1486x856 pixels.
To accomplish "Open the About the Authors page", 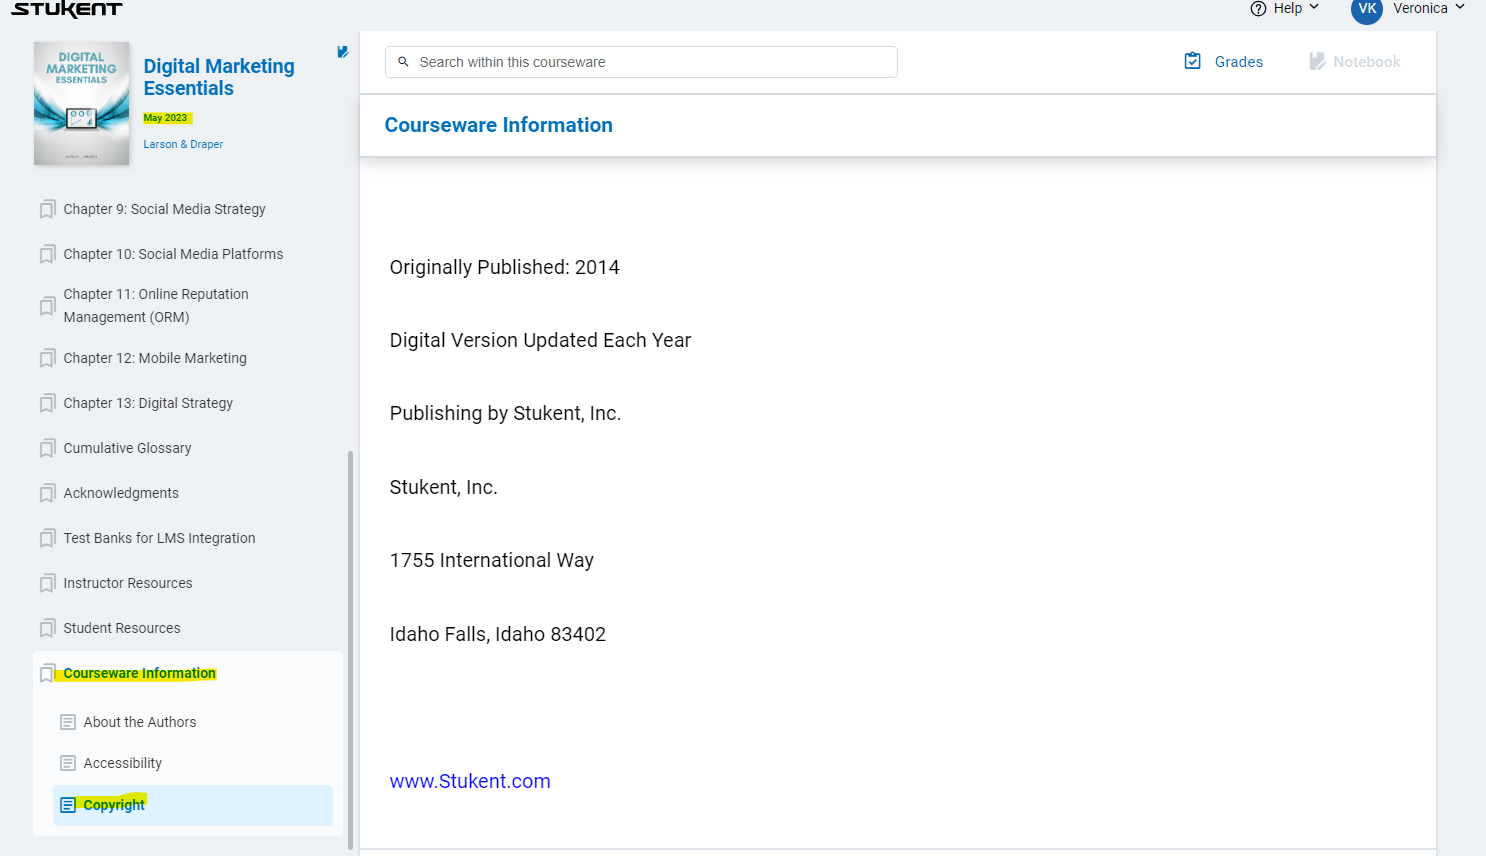I will coord(140,722).
